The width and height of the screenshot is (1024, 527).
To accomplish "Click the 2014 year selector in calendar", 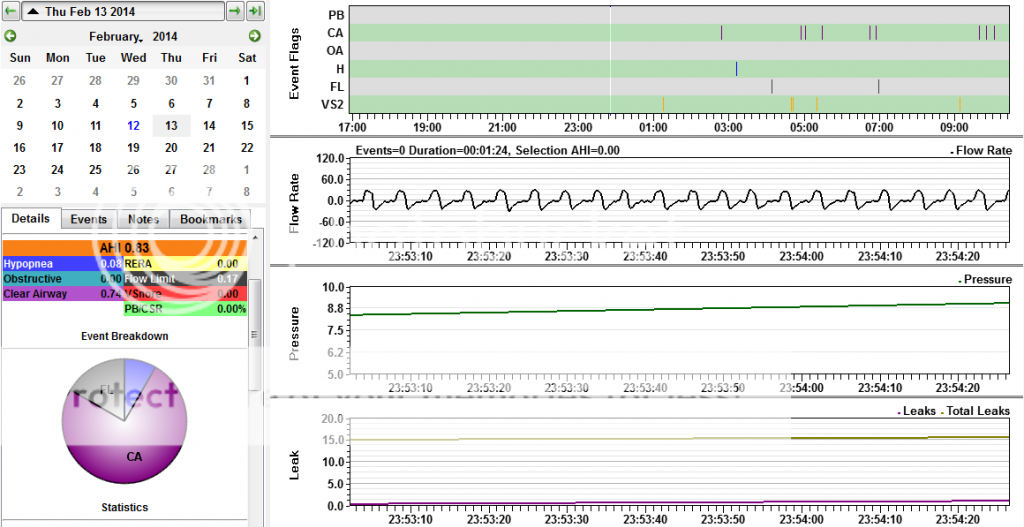I will pos(164,36).
